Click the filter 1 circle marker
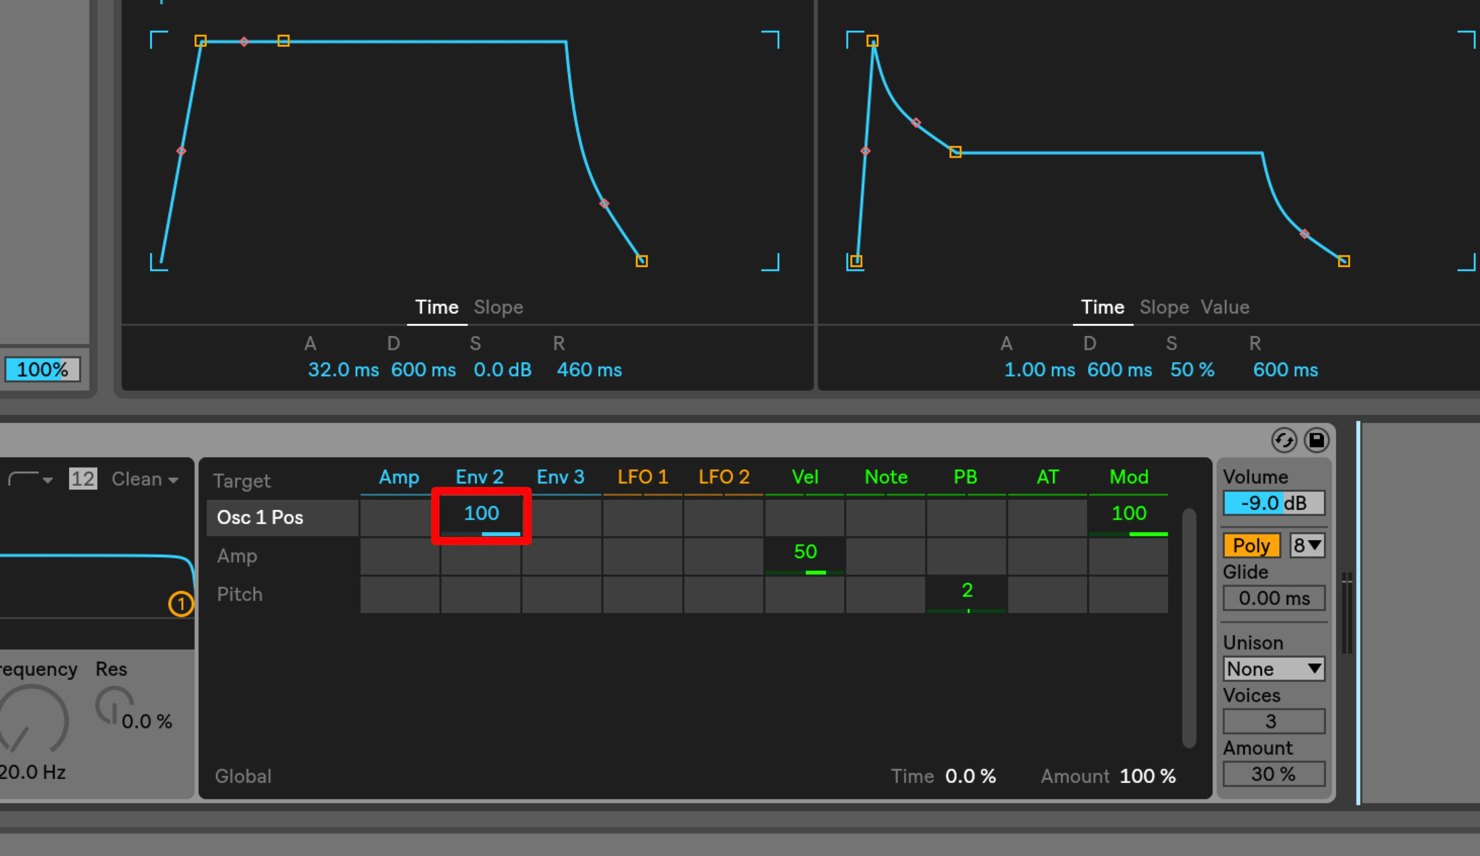1480x856 pixels. pyautogui.click(x=181, y=604)
